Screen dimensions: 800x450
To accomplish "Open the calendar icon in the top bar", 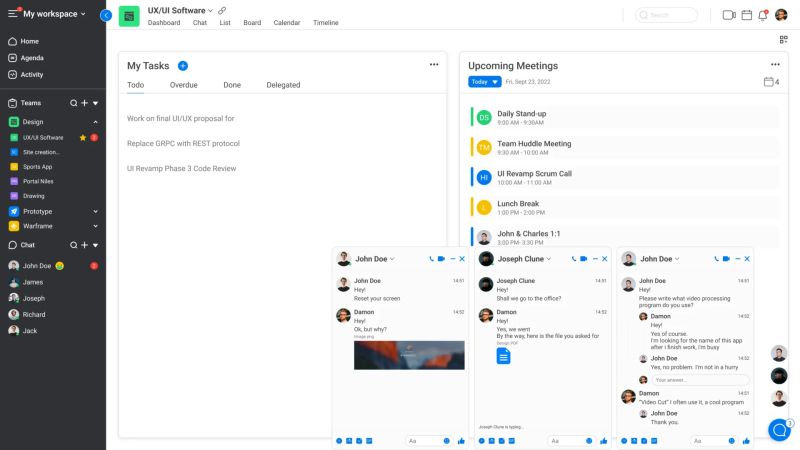I will [x=746, y=15].
